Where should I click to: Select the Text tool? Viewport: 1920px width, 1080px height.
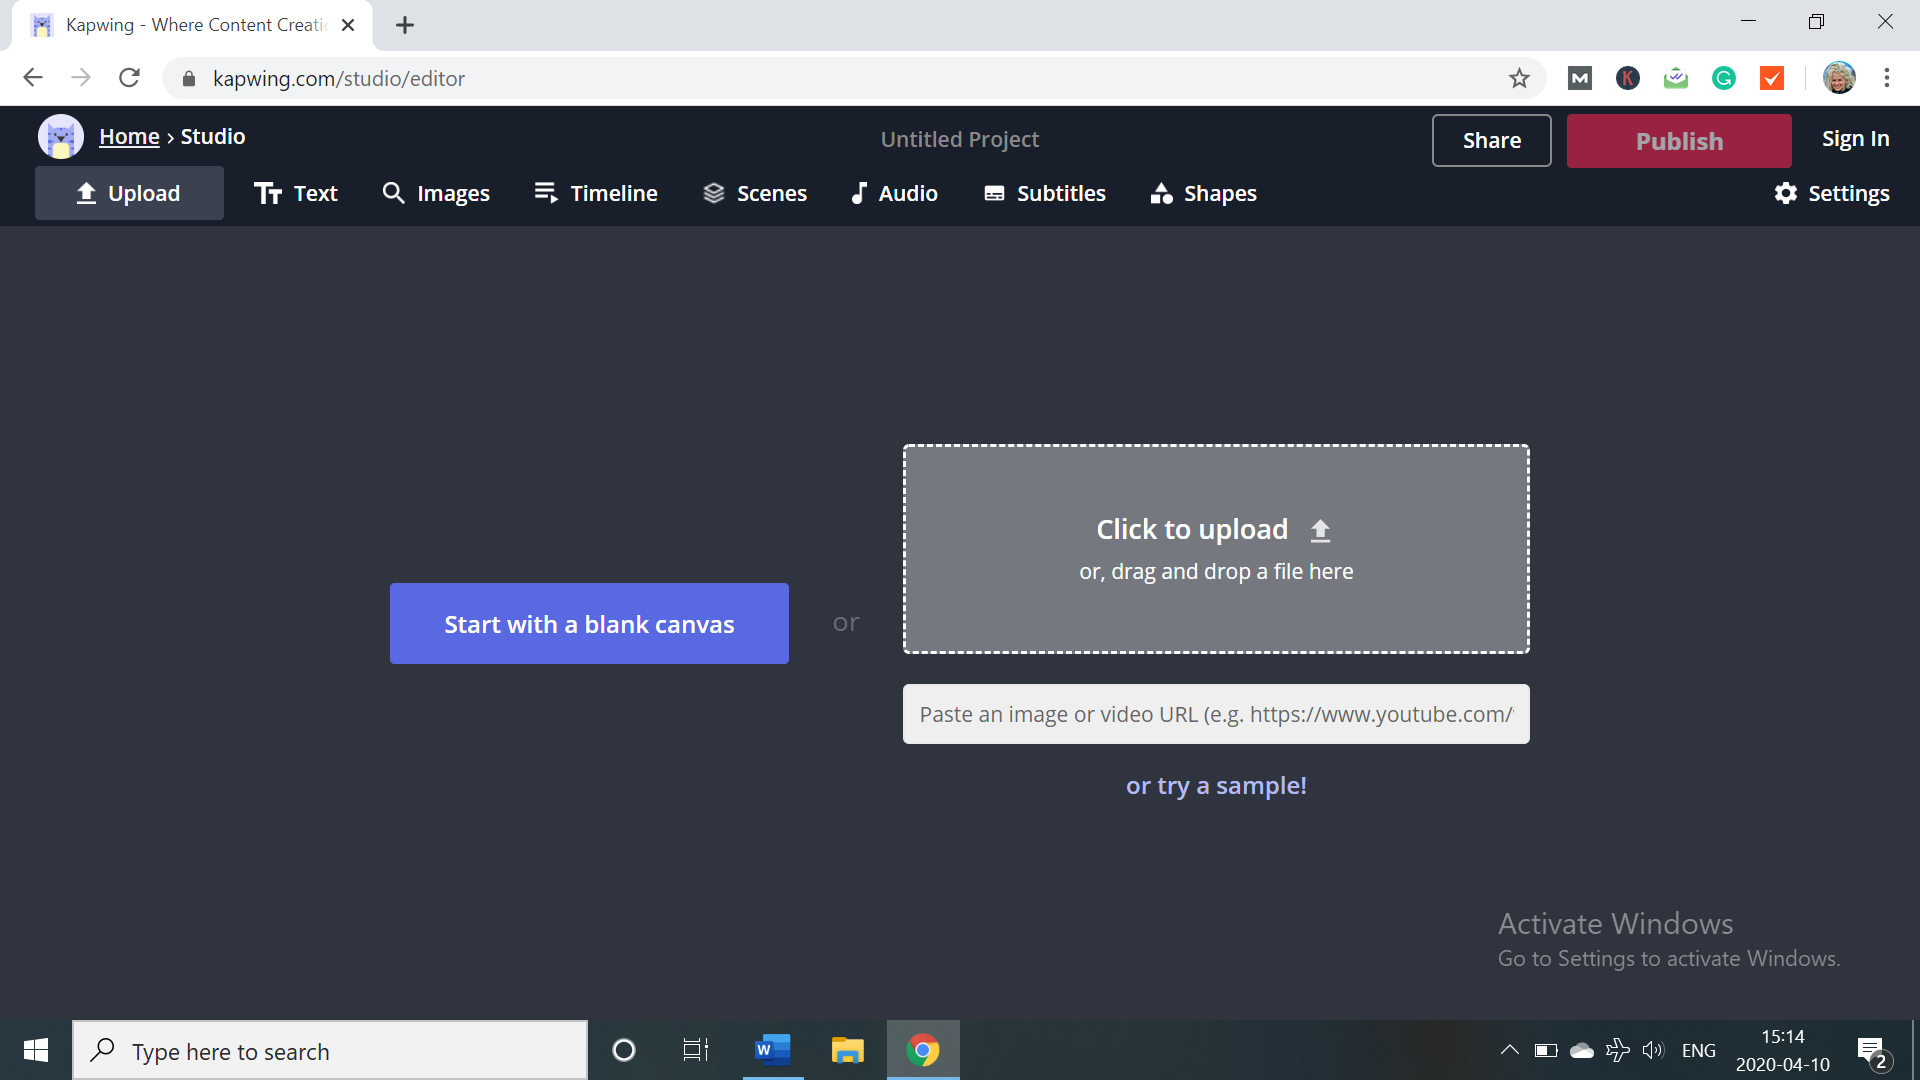coord(296,193)
